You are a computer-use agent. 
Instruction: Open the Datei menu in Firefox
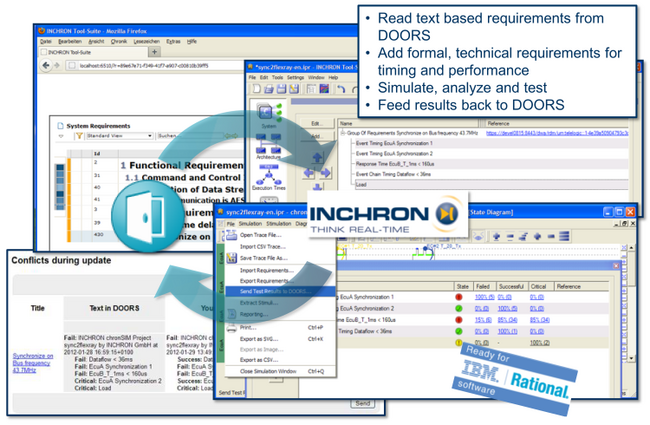pos(46,41)
